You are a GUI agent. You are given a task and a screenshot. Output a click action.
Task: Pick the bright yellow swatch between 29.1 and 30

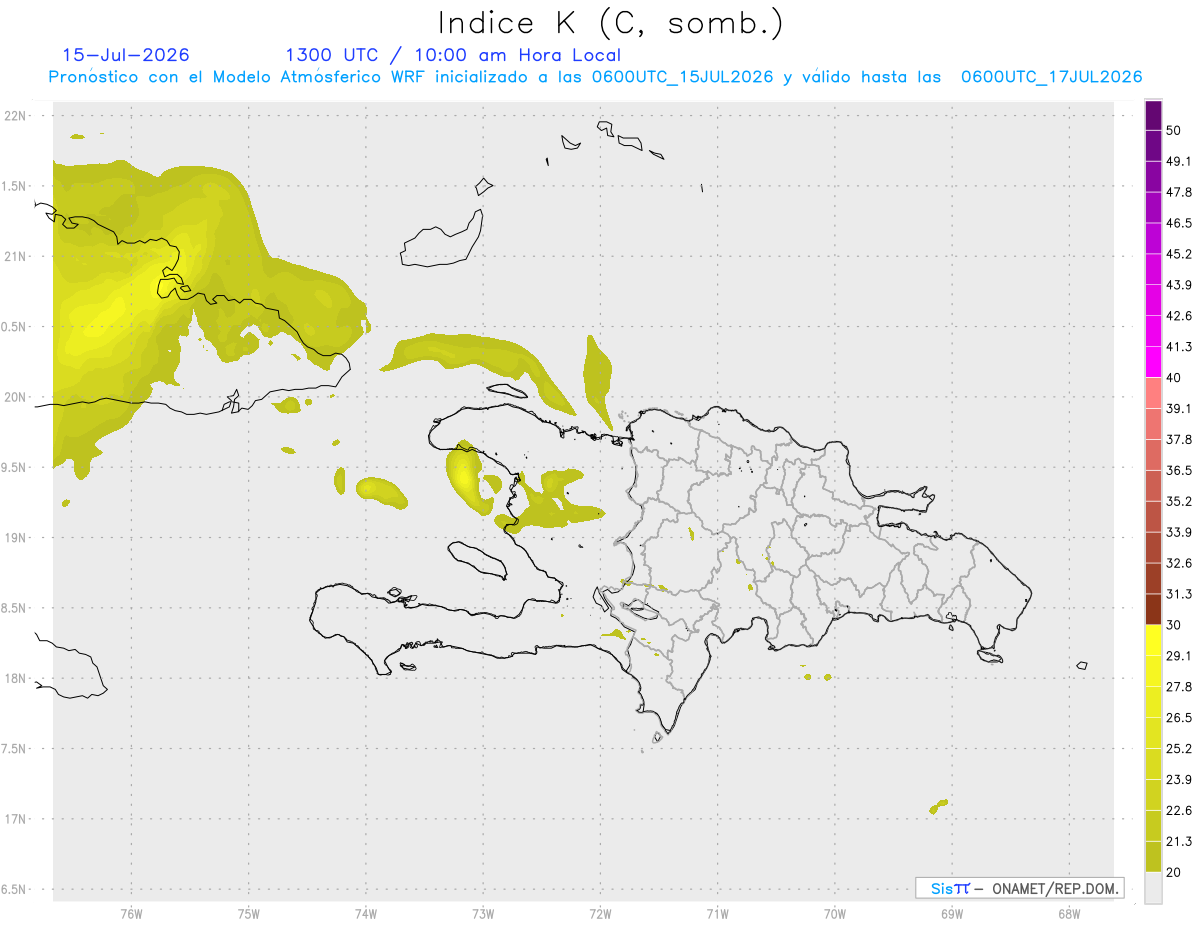1153,640
